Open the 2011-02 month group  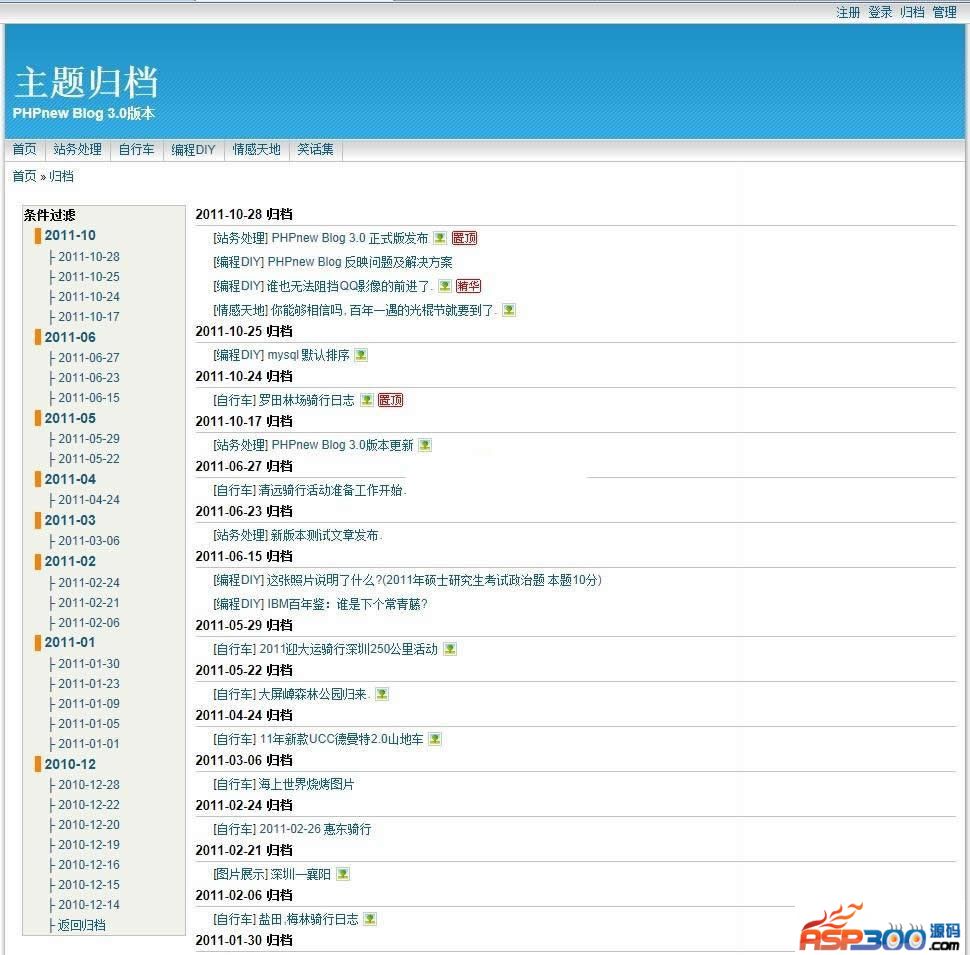coord(70,562)
